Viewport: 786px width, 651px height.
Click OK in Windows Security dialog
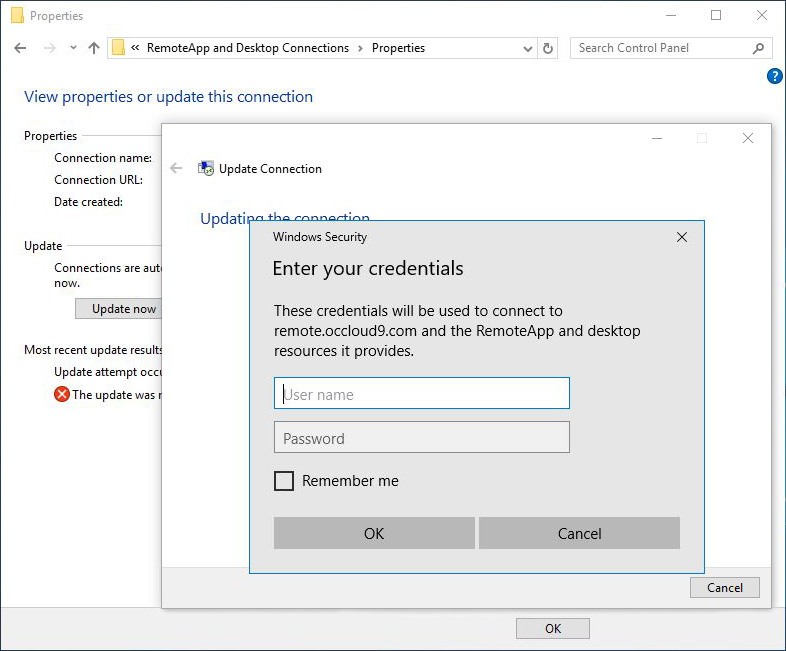tap(374, 533)
